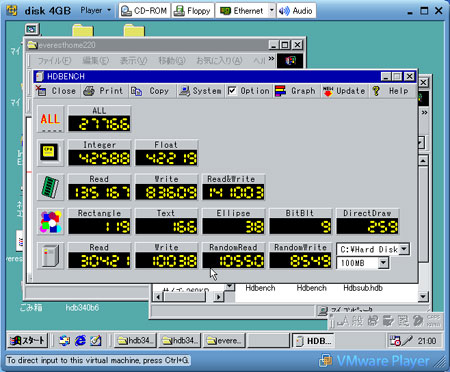This screenshot has width=450, height=372.
Task: Open the Graph view
Action: coord(296,91)
